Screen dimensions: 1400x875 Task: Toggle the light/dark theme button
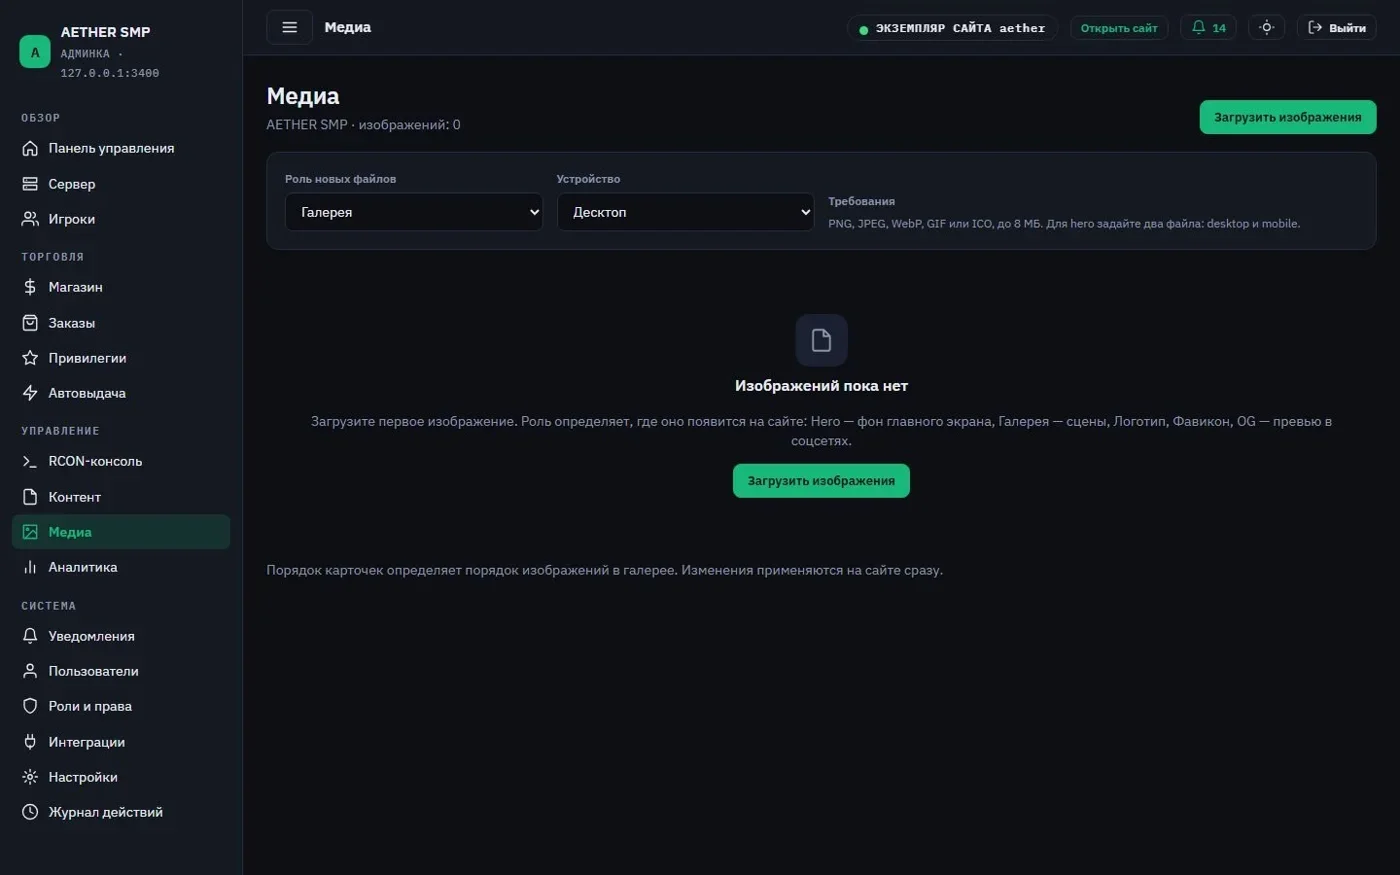(x=1266, y=28)
